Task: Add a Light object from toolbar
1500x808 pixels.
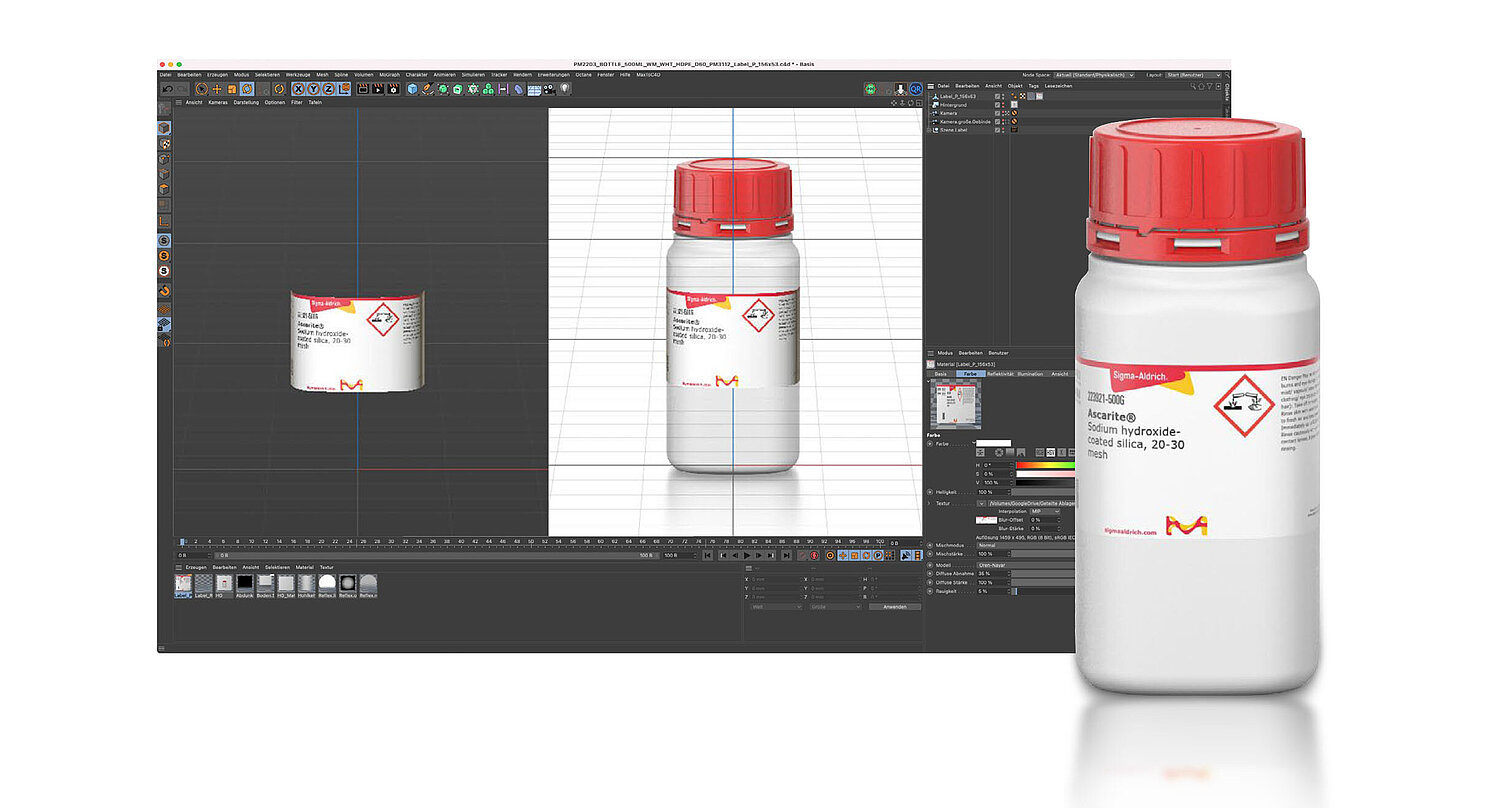Action: pyautogui.click(x=565, y=89)
